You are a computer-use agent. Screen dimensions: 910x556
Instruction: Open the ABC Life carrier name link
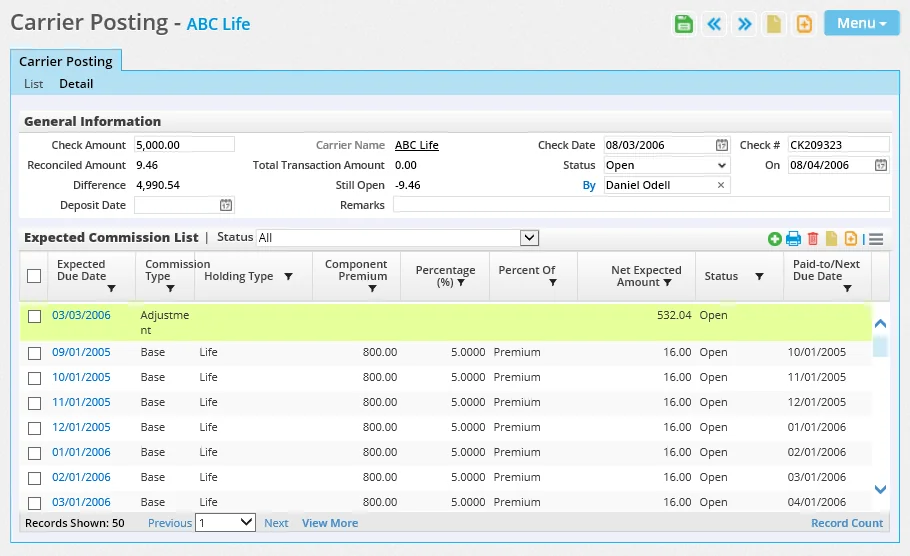[416, 145]
